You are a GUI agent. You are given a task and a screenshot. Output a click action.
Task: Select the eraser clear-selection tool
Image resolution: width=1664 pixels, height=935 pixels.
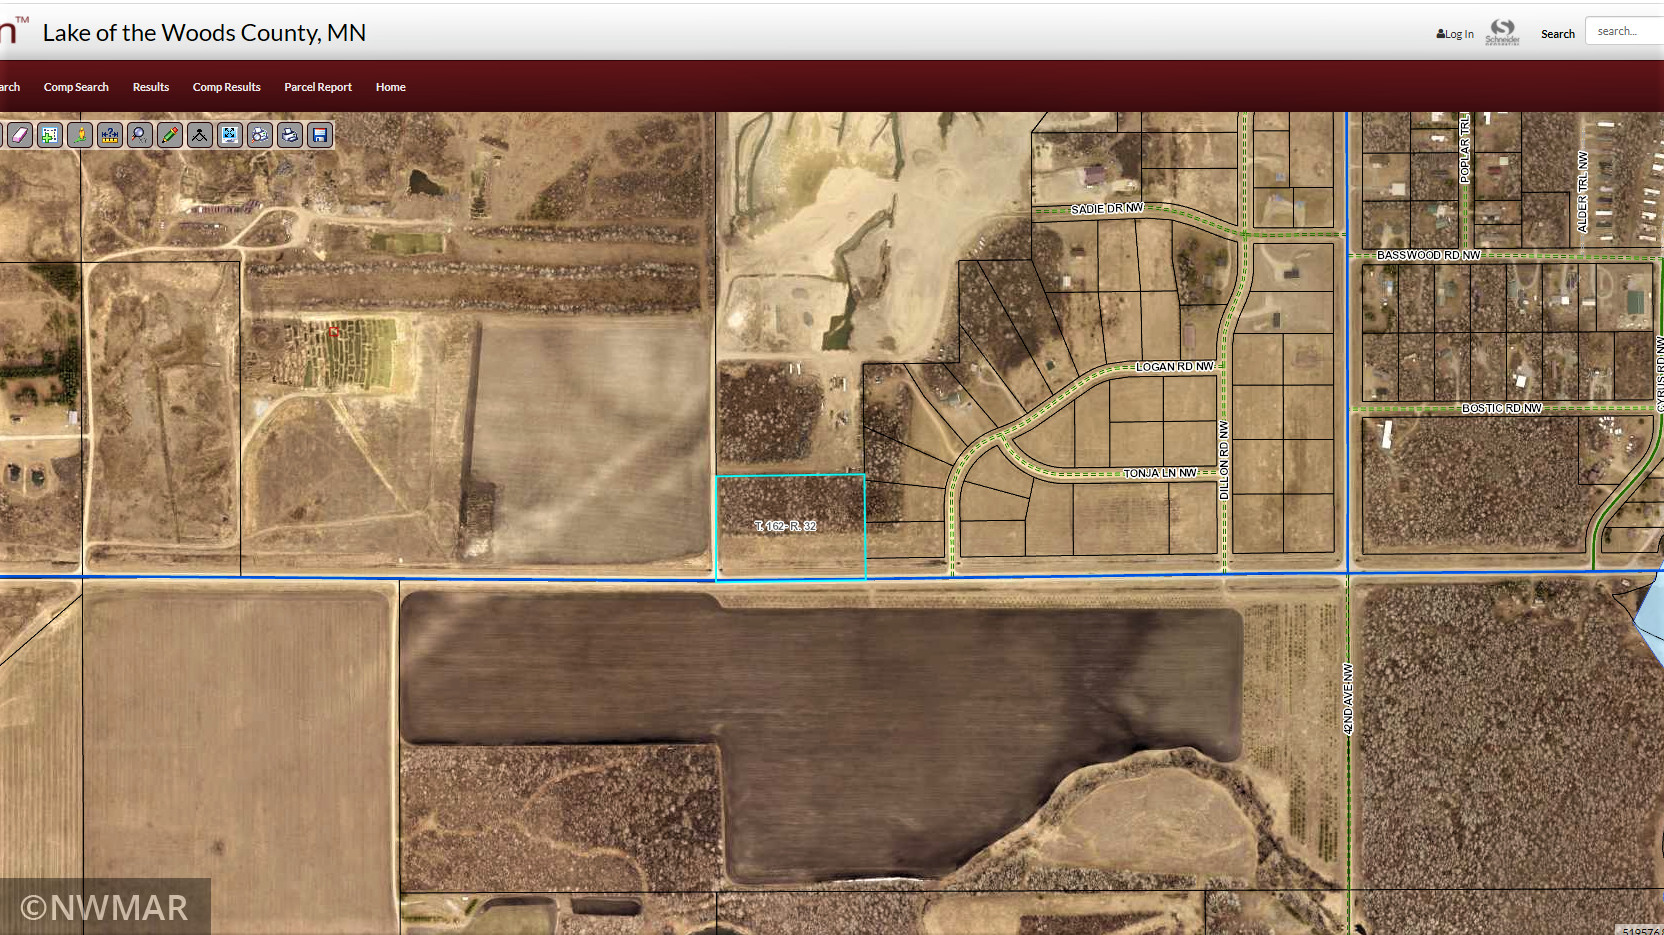click(20, 135)
